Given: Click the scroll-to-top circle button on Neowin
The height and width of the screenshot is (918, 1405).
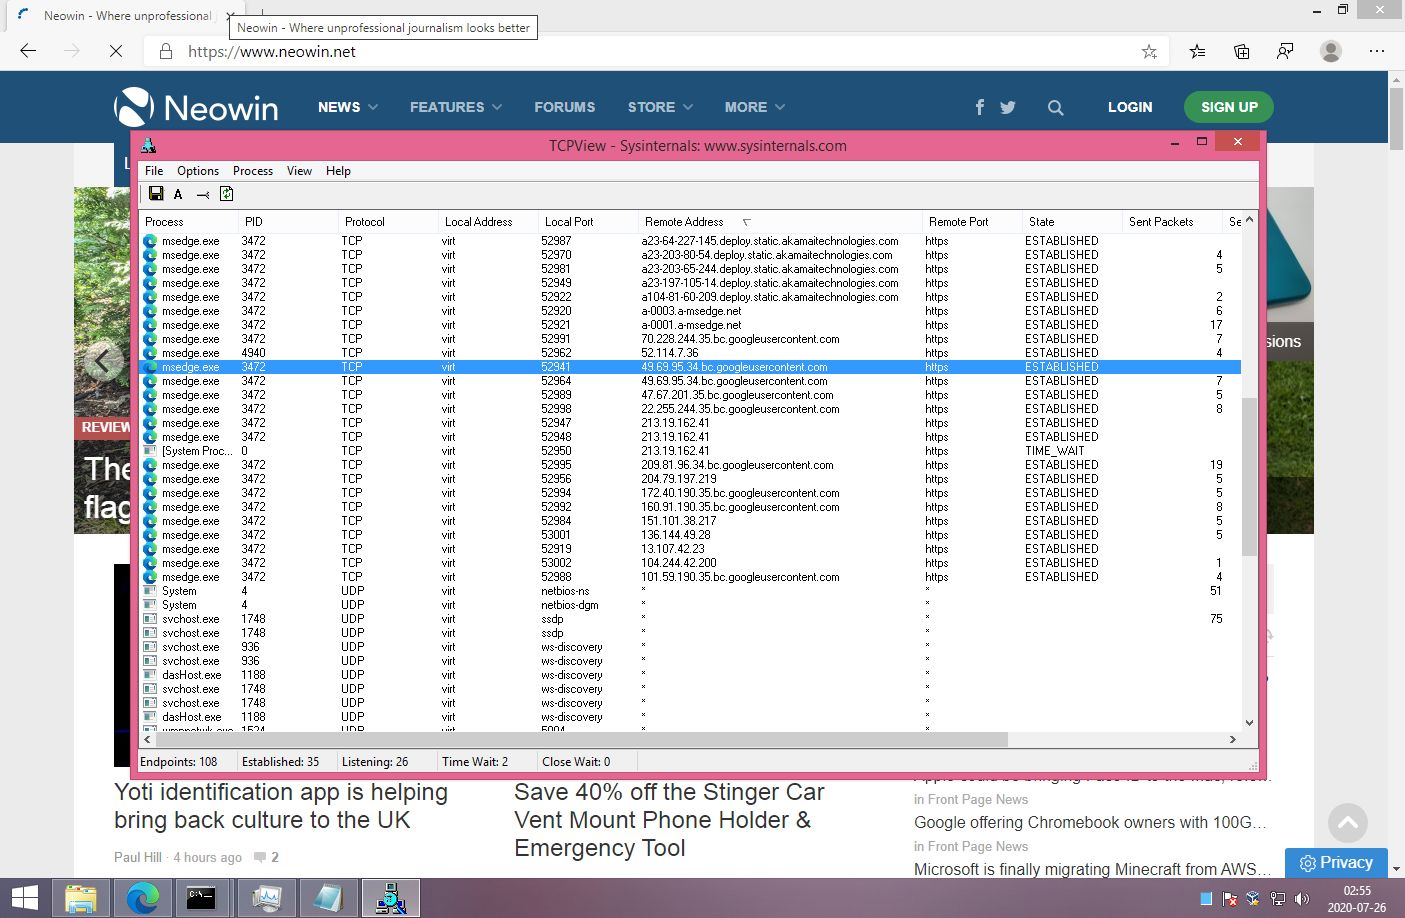Looking at the screenshot, I should point(1347,823).
